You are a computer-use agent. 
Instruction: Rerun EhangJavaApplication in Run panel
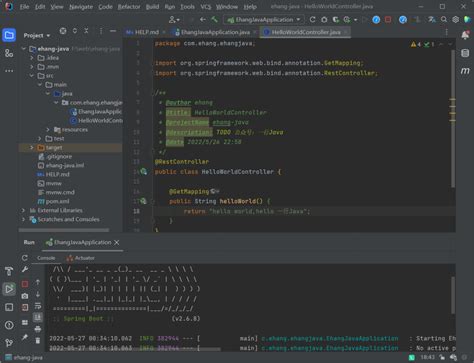click(x=25, y=258)
